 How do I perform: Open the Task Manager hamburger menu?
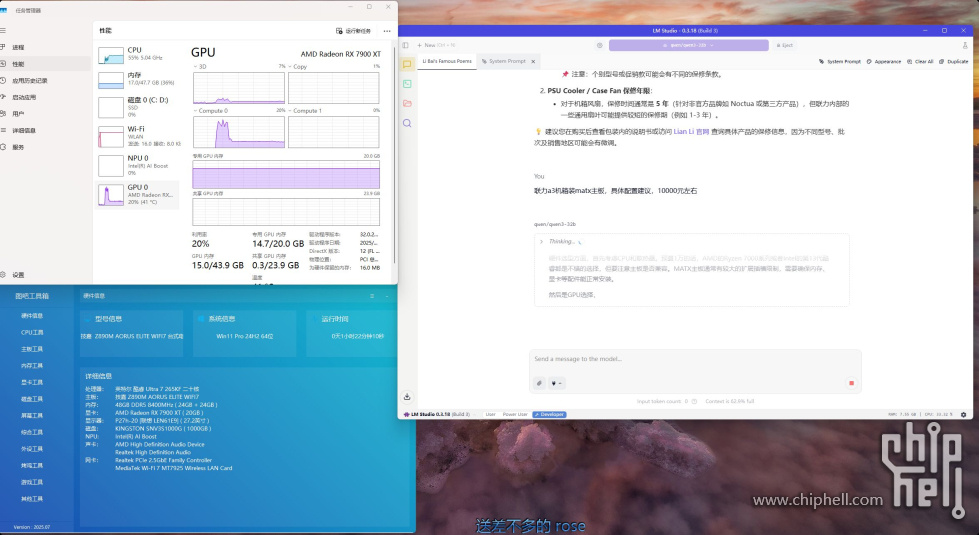(3, 30)
